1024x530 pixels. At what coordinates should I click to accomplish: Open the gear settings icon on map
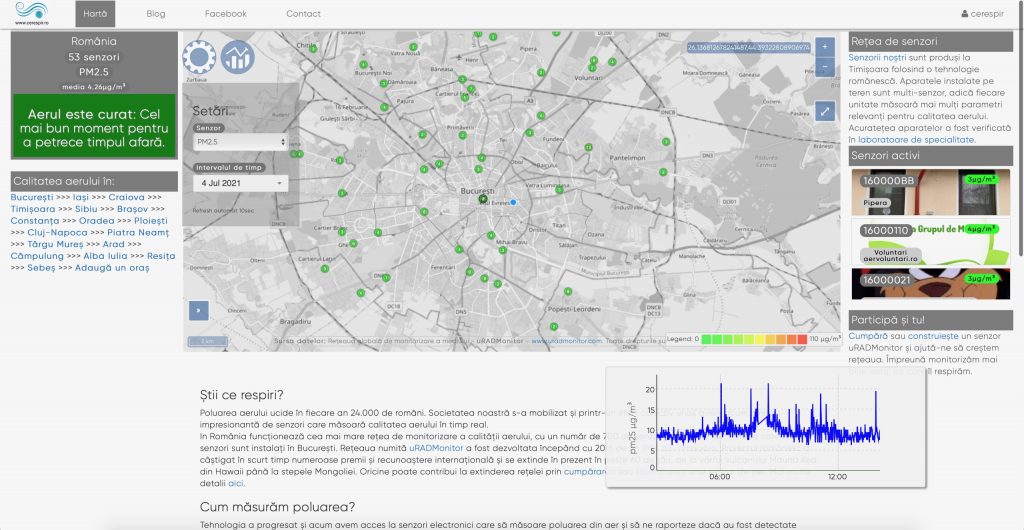[x=199, y=57]
